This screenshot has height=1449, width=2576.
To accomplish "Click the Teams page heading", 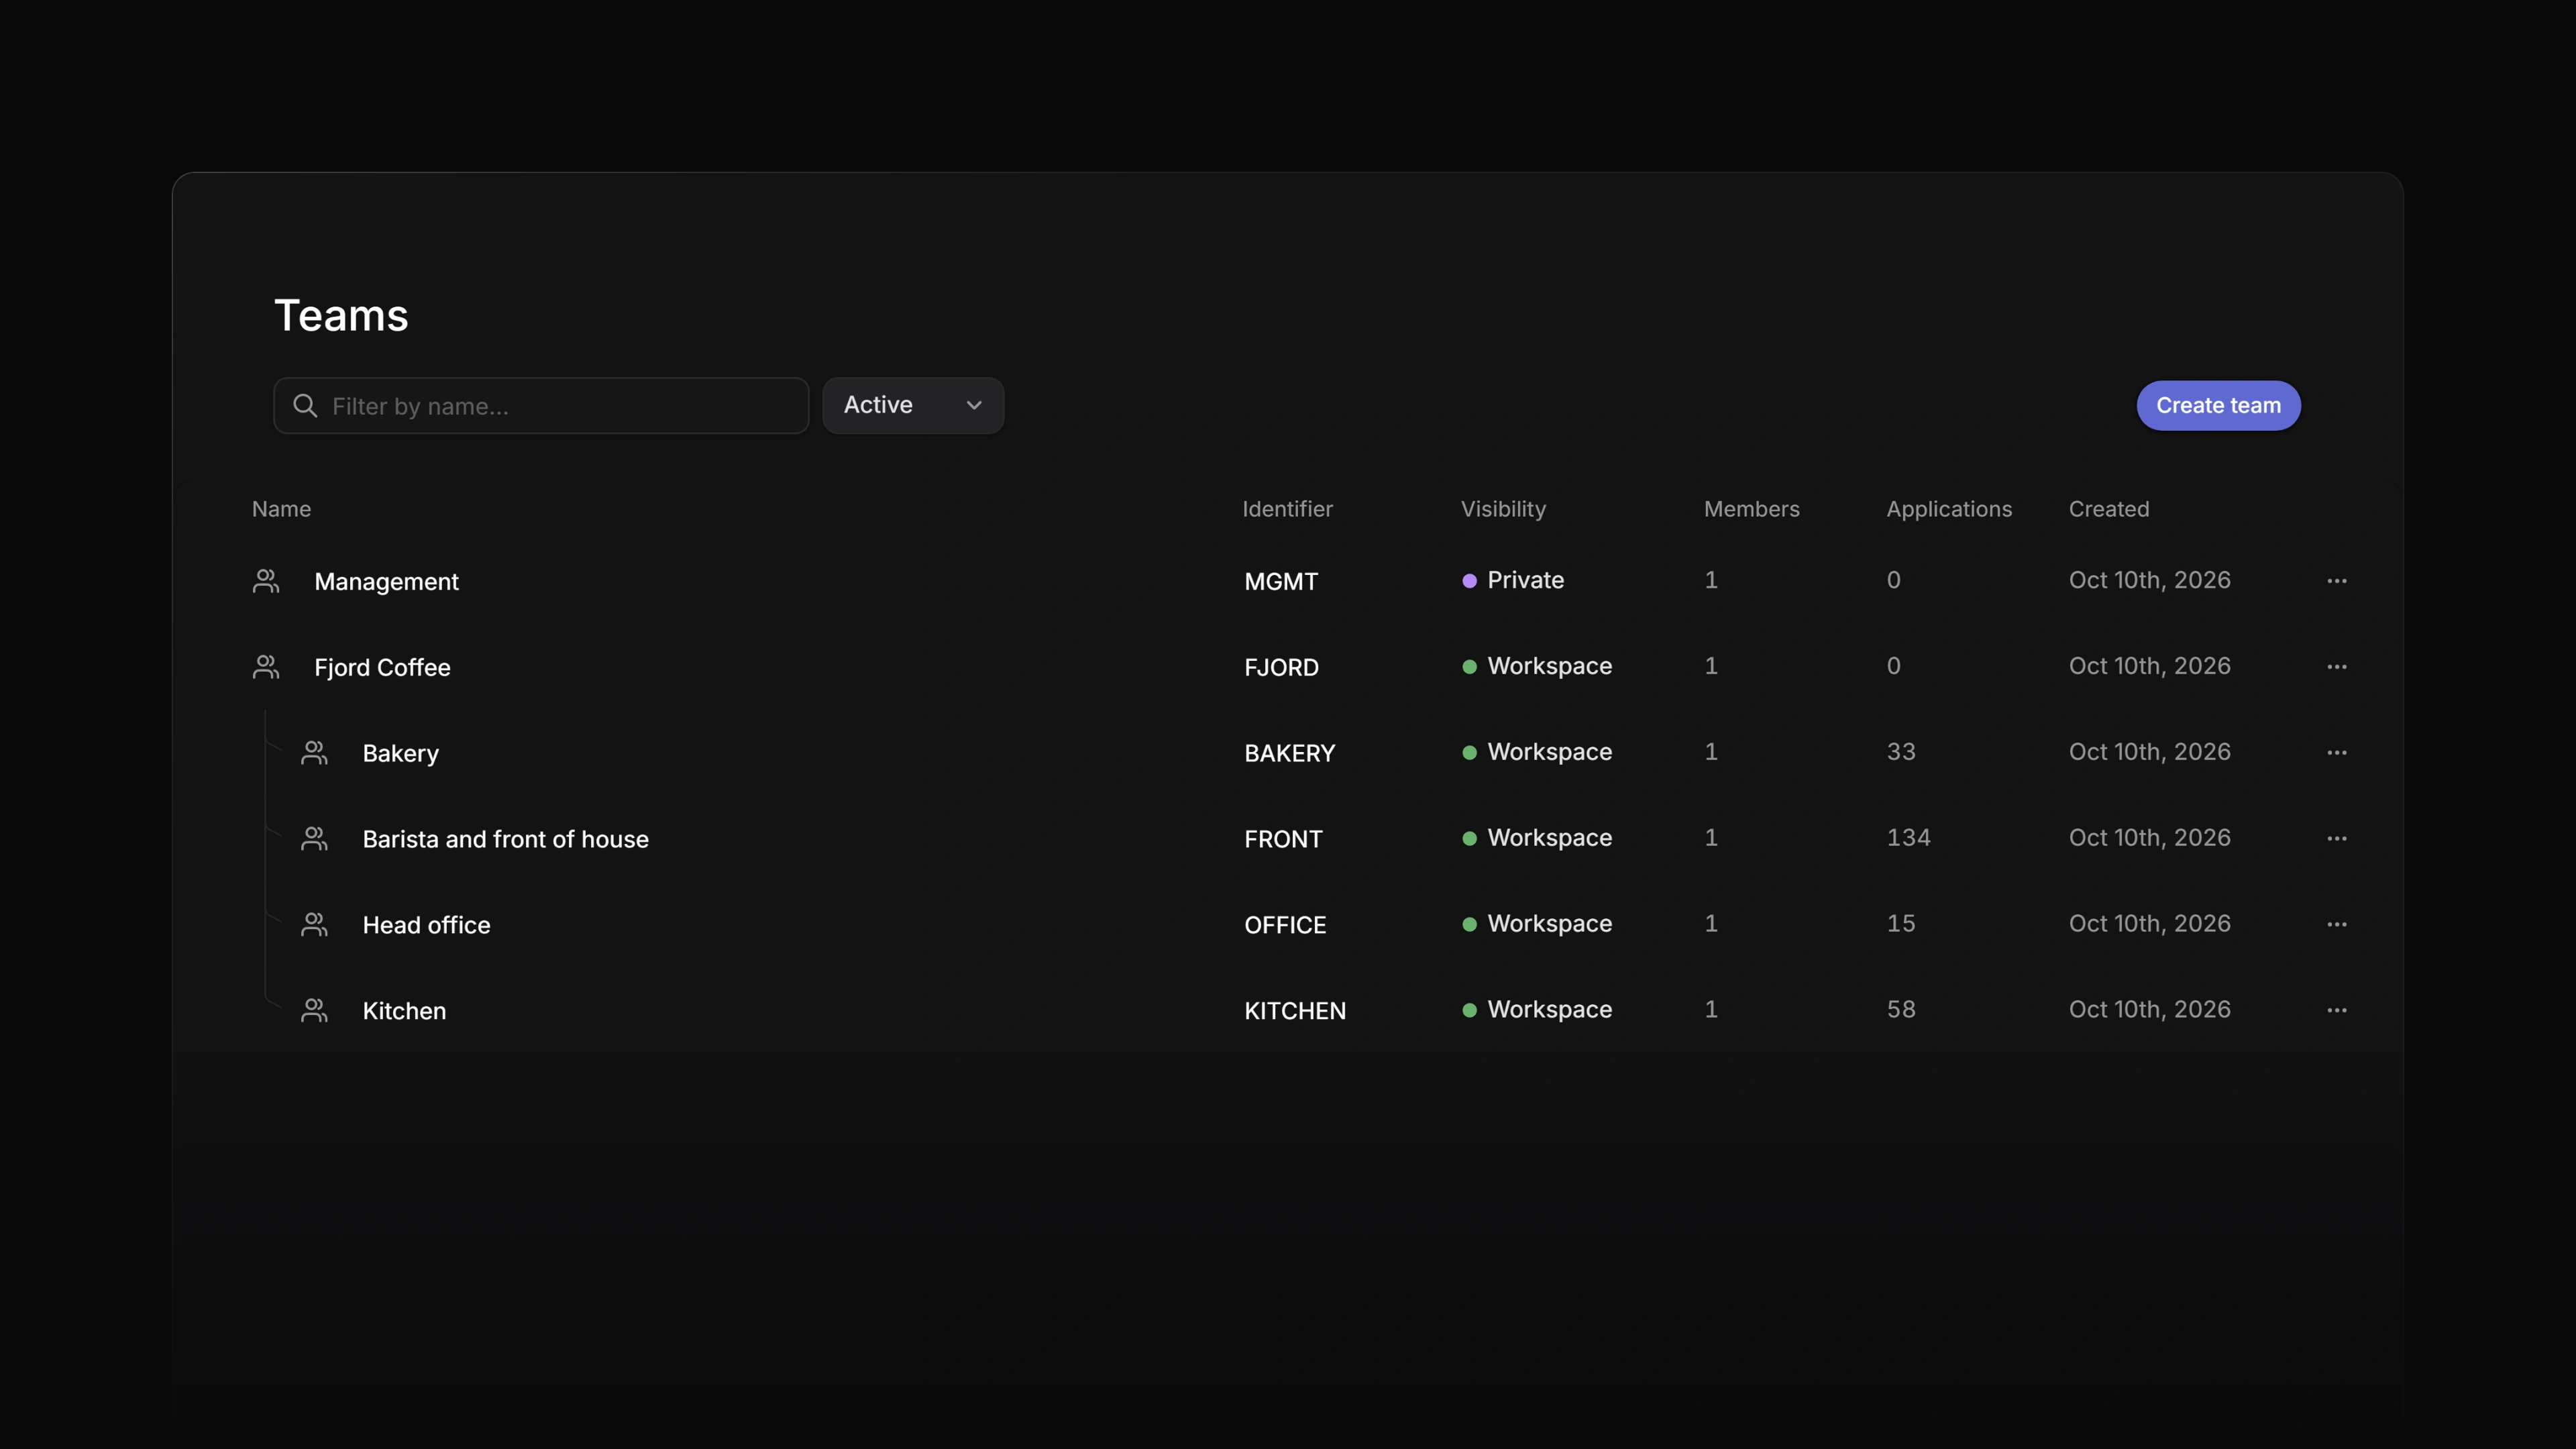I will pos(341,316).
